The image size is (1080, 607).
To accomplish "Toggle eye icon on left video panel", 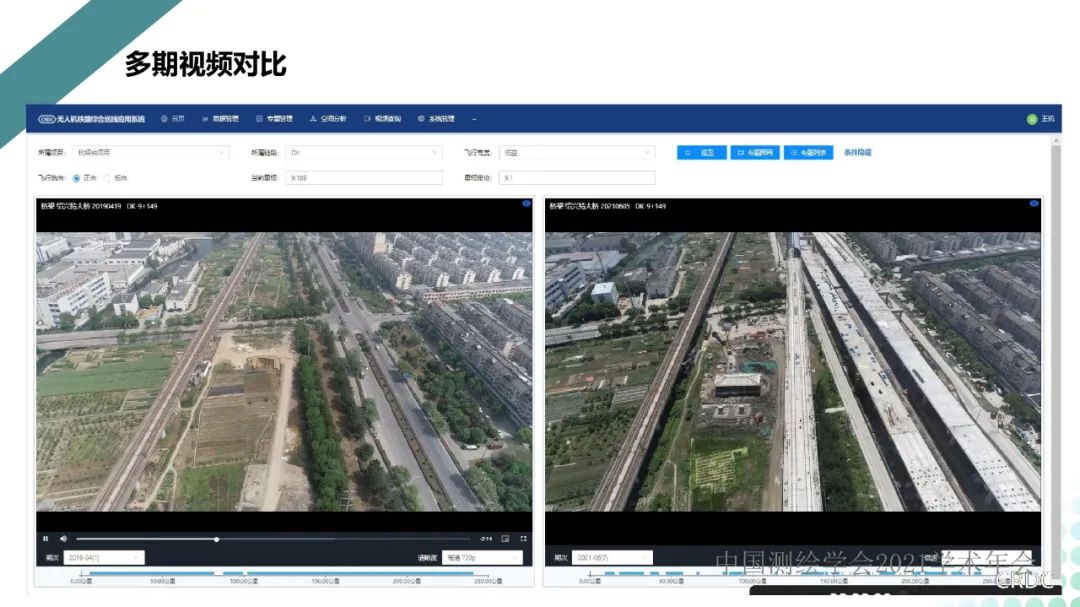I will click(526, 204).
